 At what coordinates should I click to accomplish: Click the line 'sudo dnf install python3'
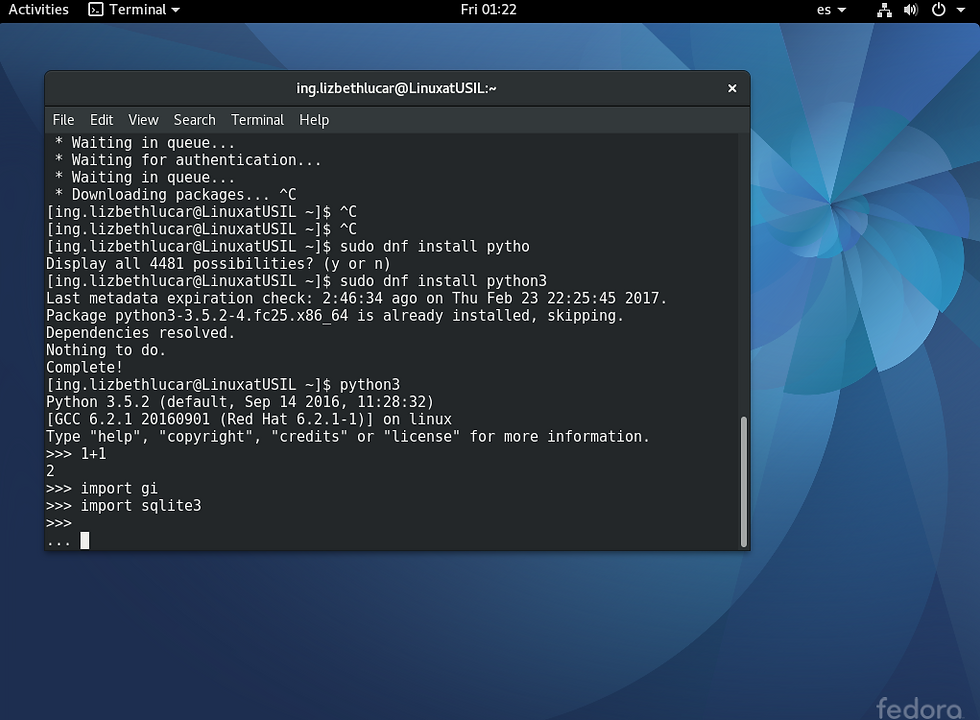point(297,281)
